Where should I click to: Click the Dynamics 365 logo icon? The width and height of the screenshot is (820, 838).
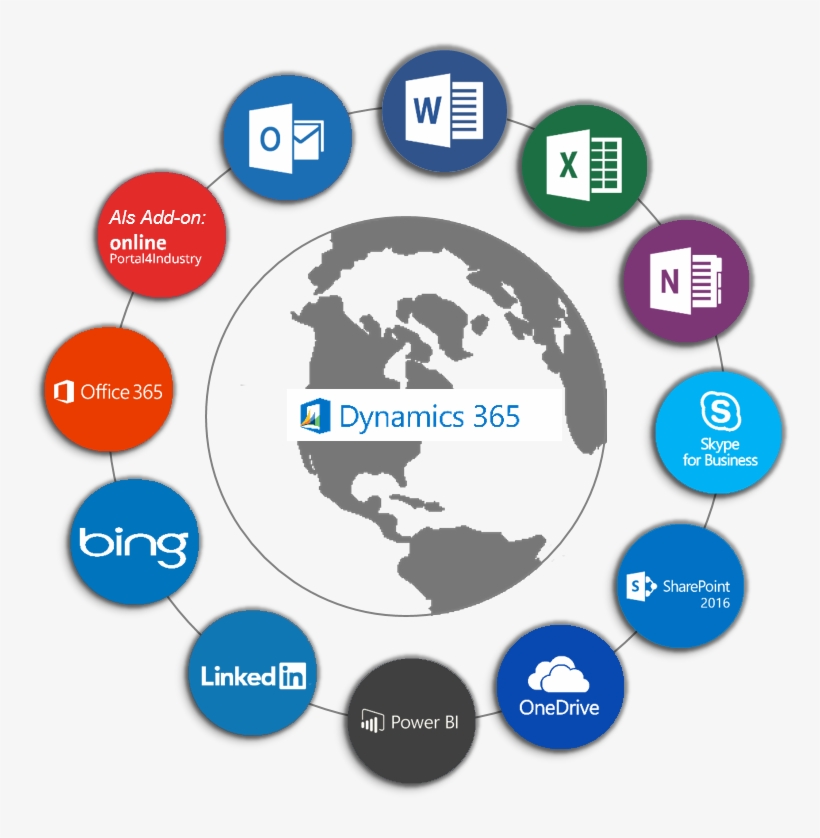click(x=315, y=415)
